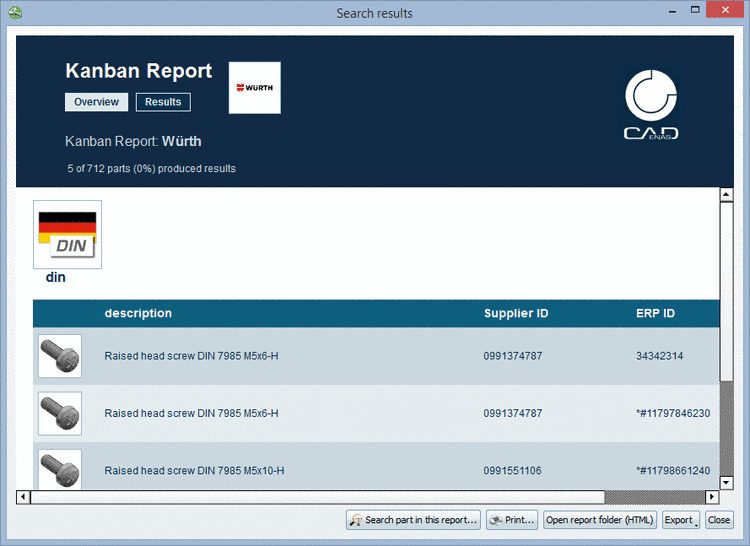
Task: Click the Close button at bottom
Action: (718, 520)
